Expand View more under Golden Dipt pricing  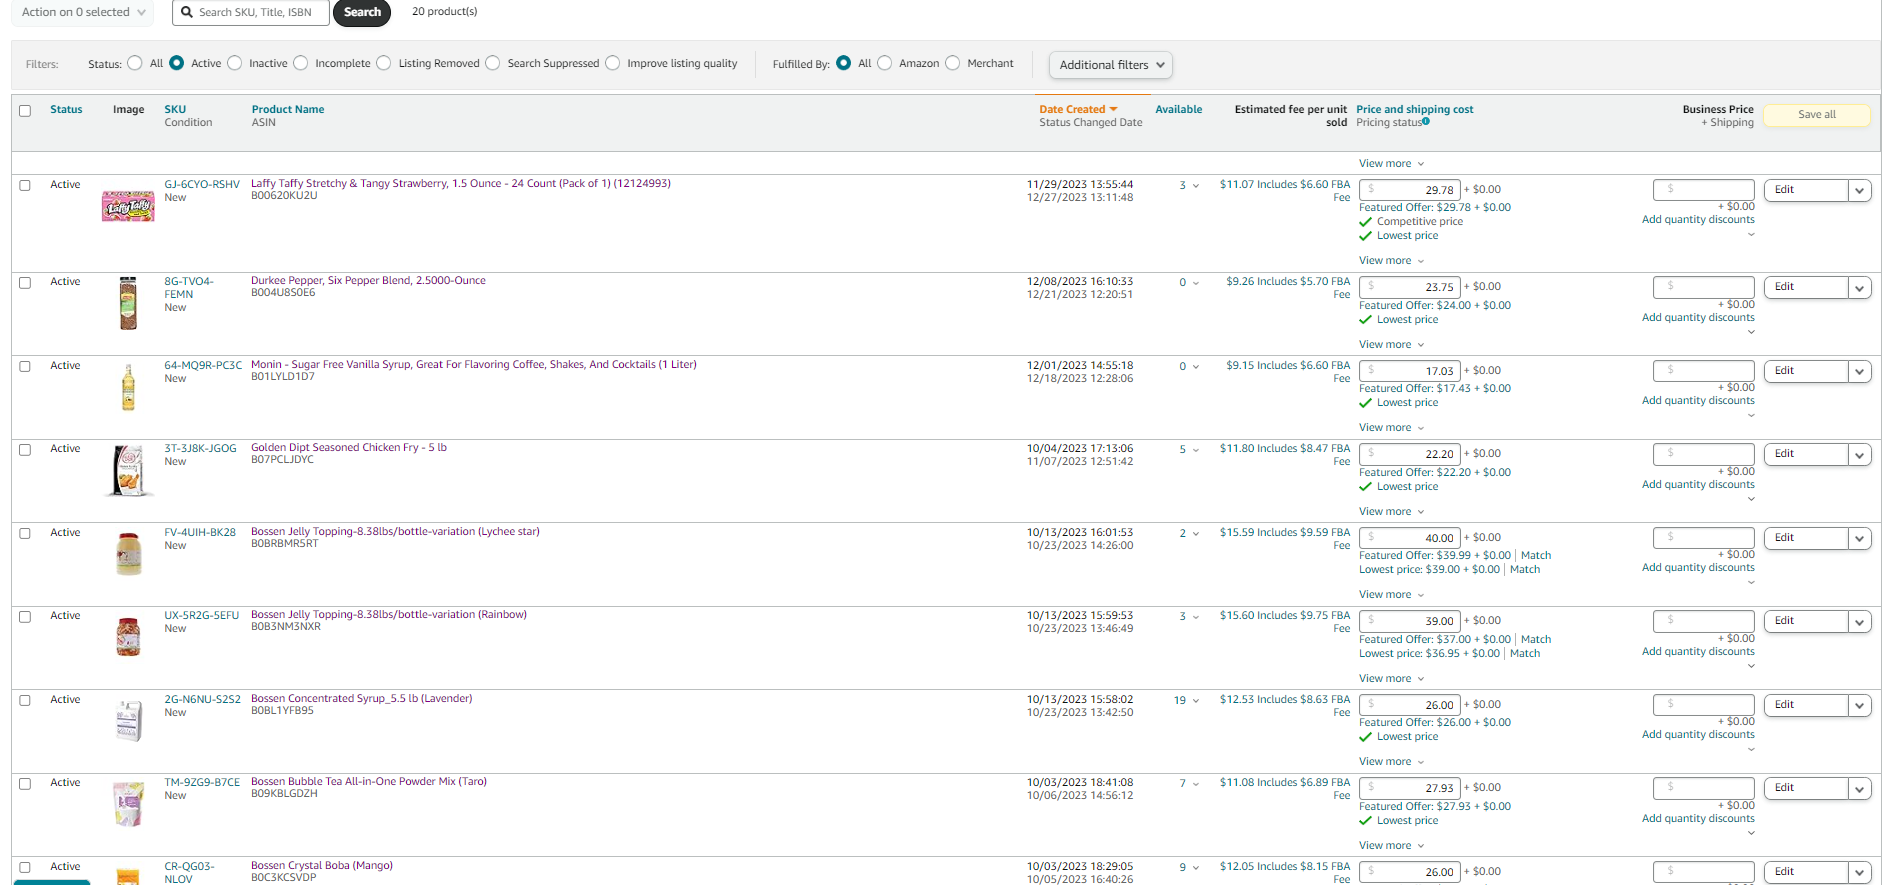pyautogui.click(x=1391, y=512)
